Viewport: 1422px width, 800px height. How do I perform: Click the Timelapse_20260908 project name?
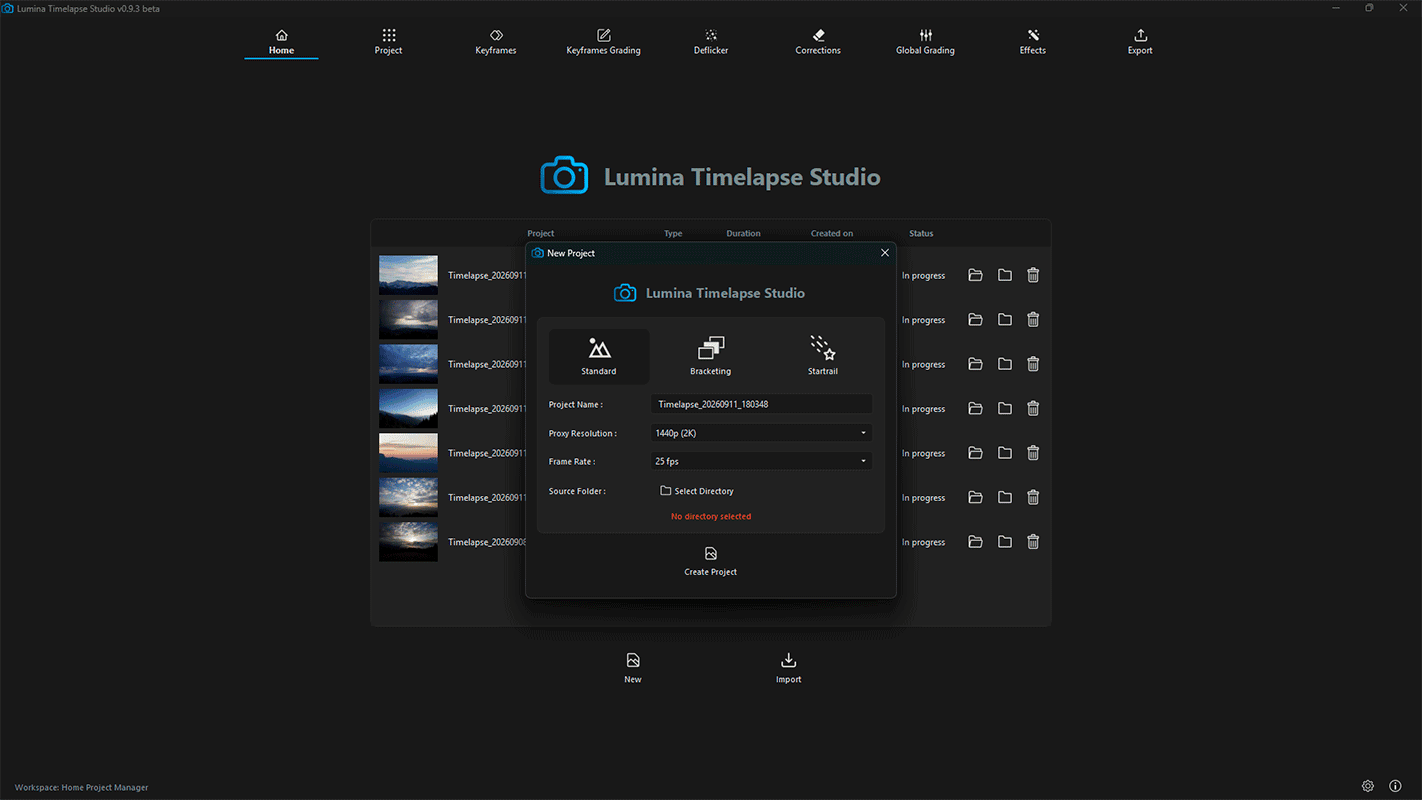[x=487, y=542]
